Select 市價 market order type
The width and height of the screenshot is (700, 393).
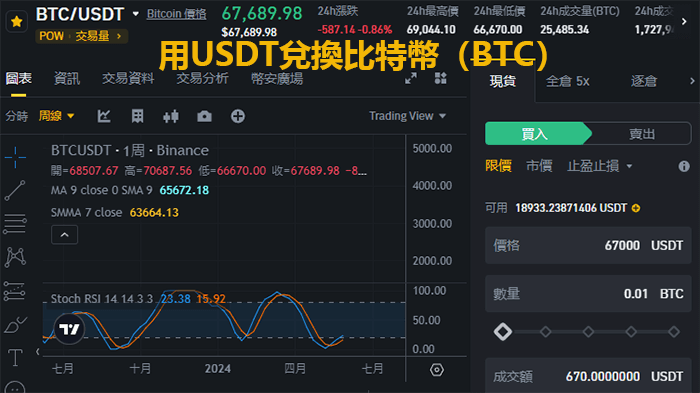(539, 166)
